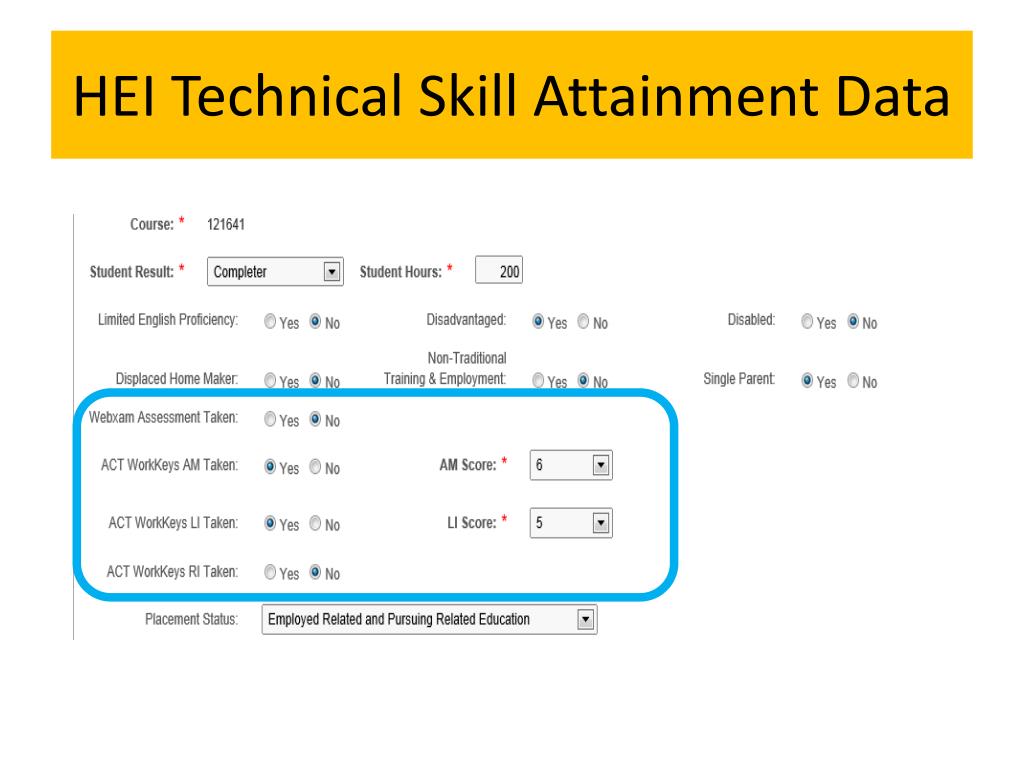Click the Student Hours input field

pyautogui.click(x=499, y=270)
